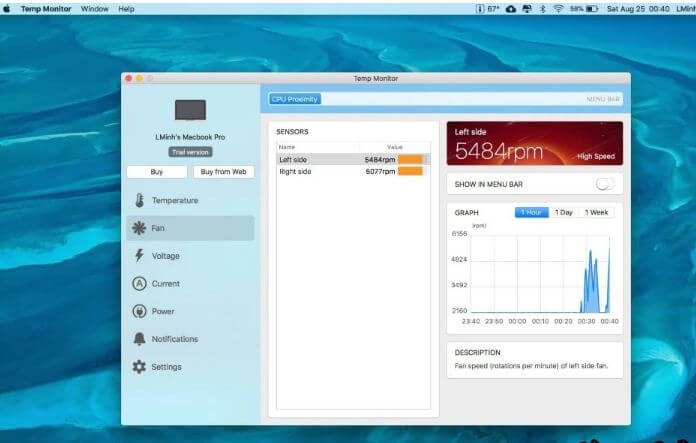Click the 5077rpm value cell
This screenshot has height=443, width=696.
(380, 172)
